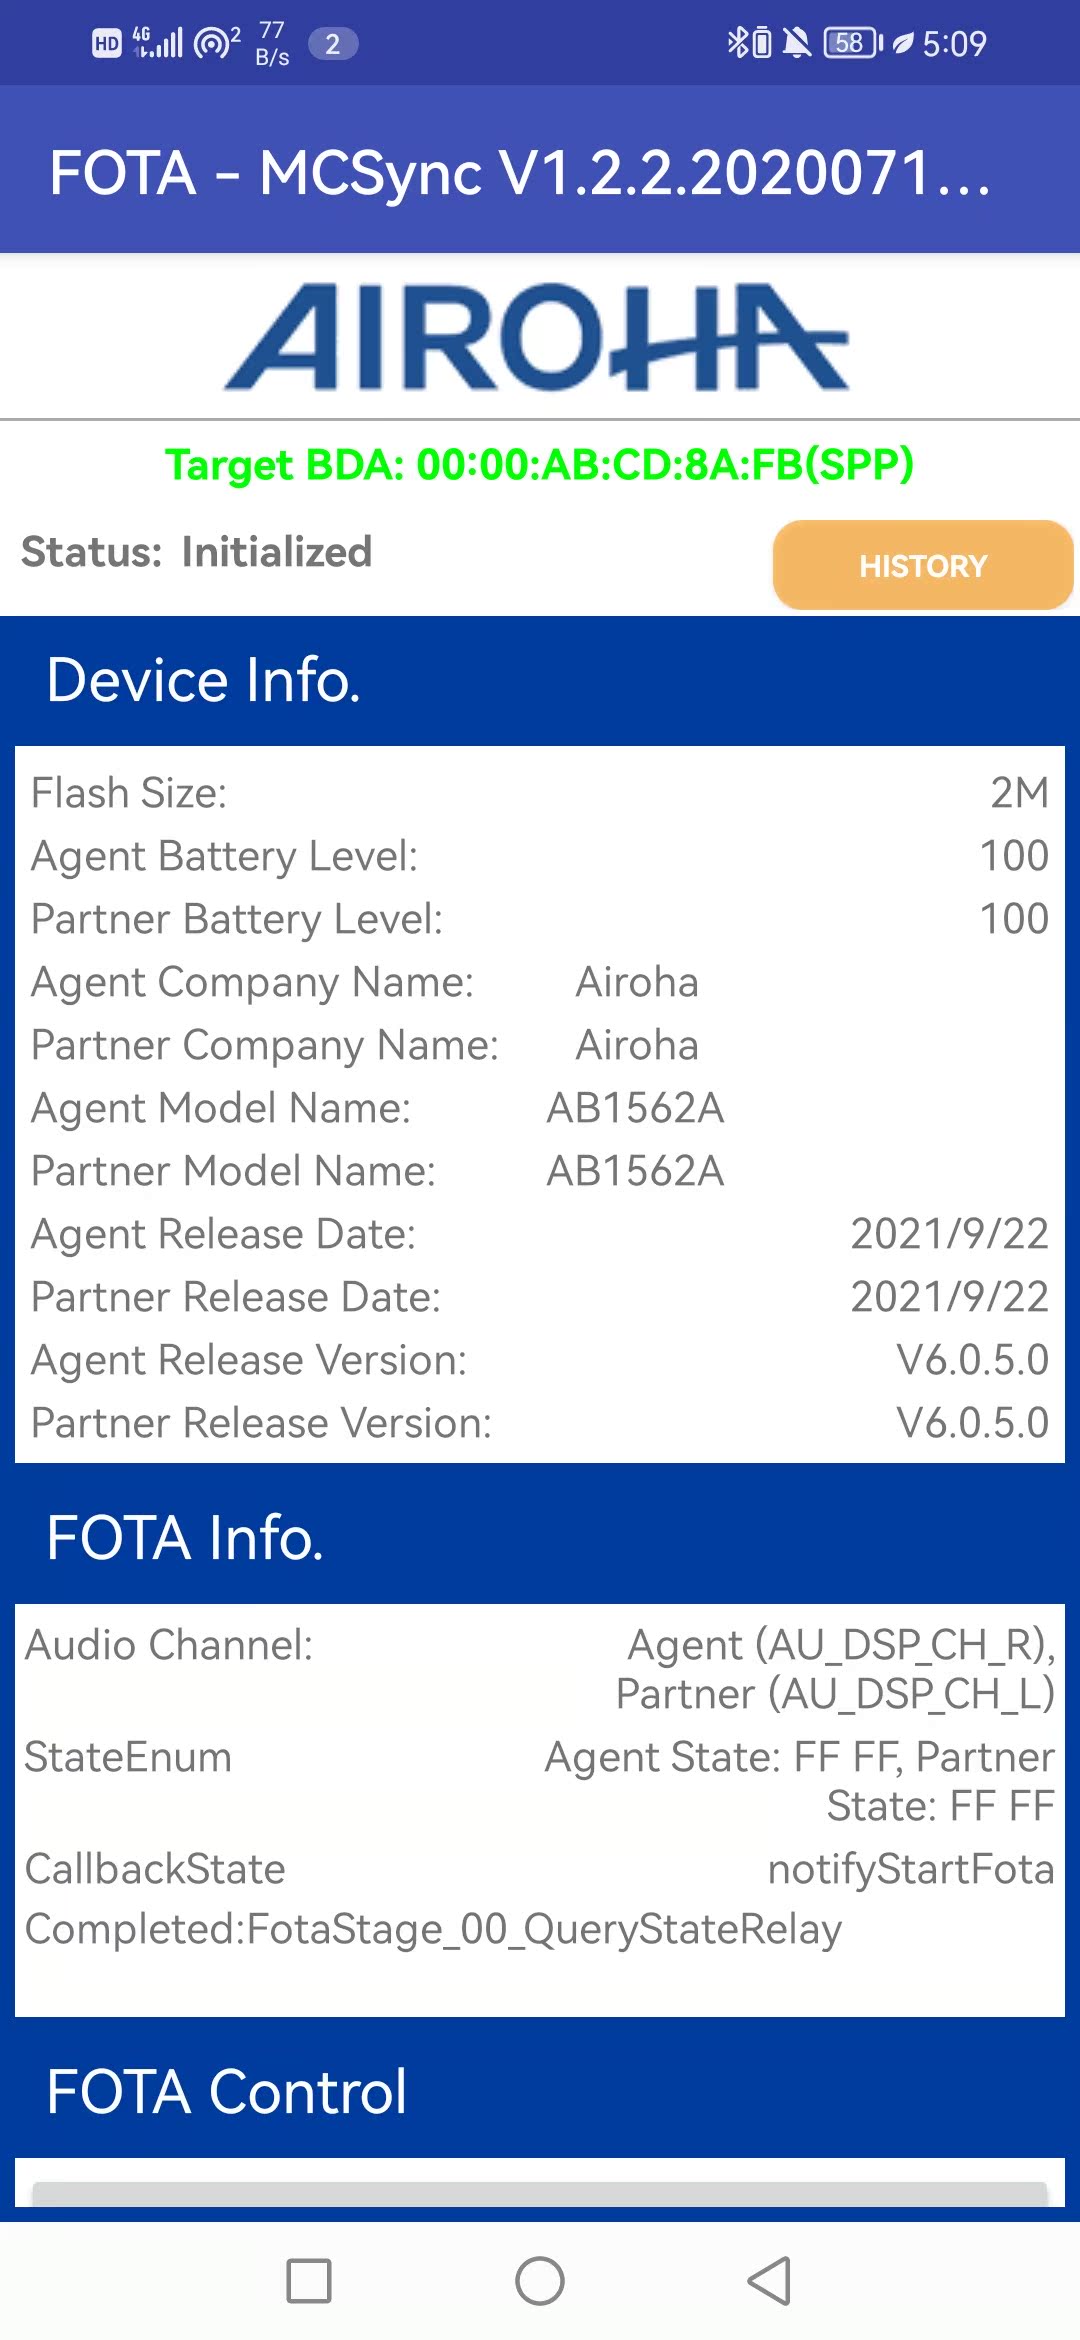Viewport: 1080px width, 2340px height.
Task: Open recent apps with the square button
Action: [309, 2281]
